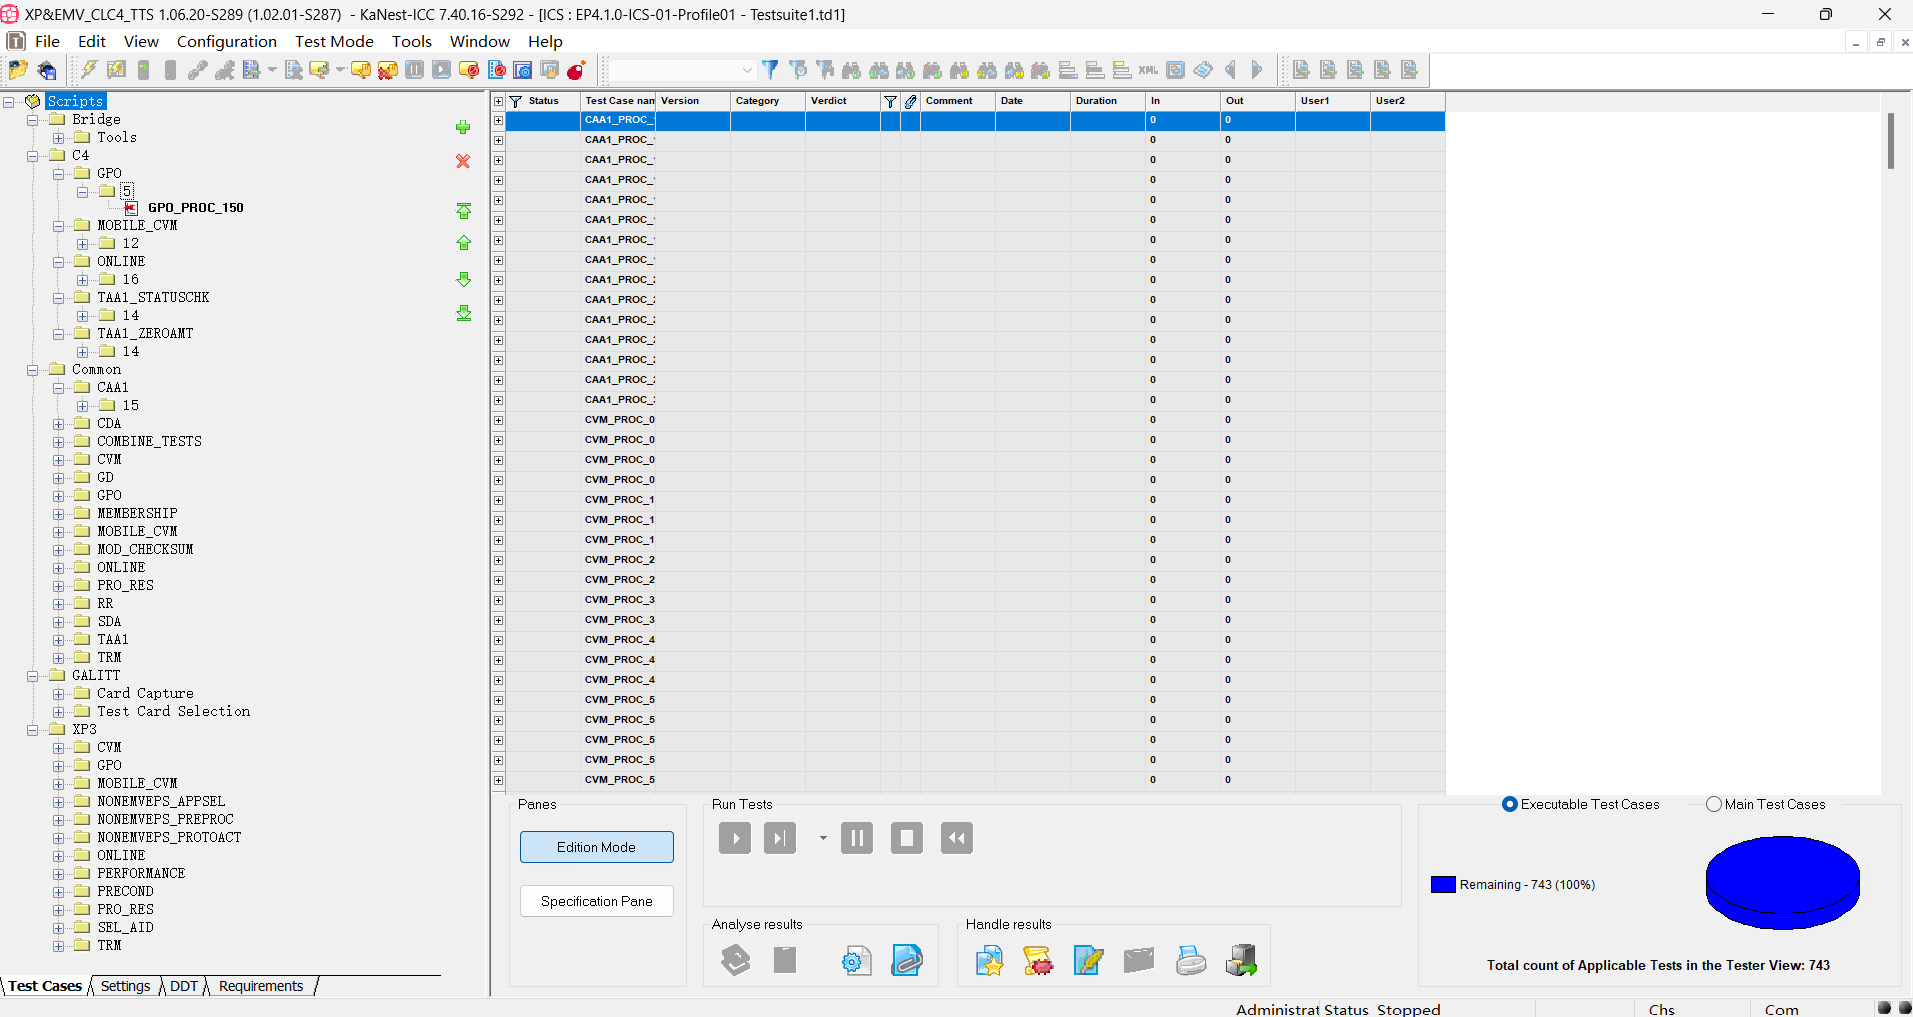Click the gear document icon in Analyse results
This screenshot has width=1913, height=1017.
pyautogui.click(x=856, y=961)
